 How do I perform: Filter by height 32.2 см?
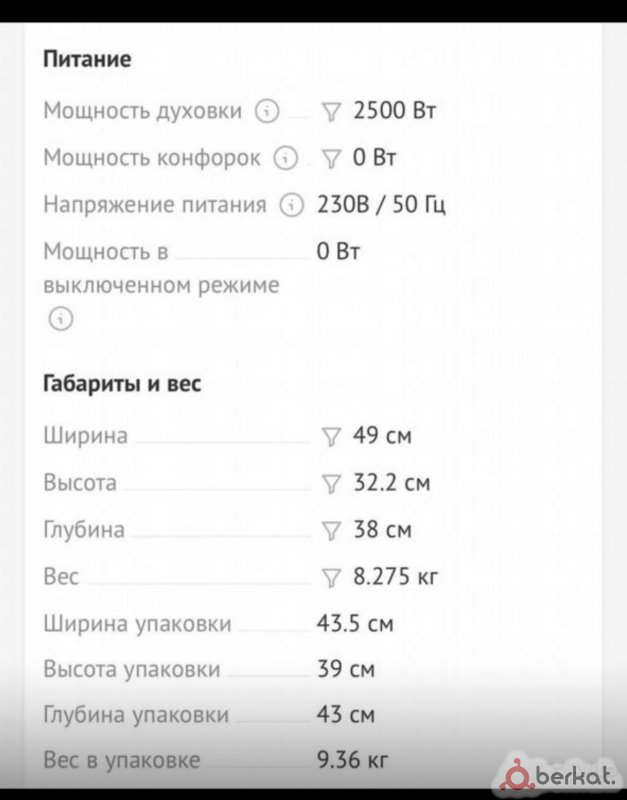click(331, 484)
